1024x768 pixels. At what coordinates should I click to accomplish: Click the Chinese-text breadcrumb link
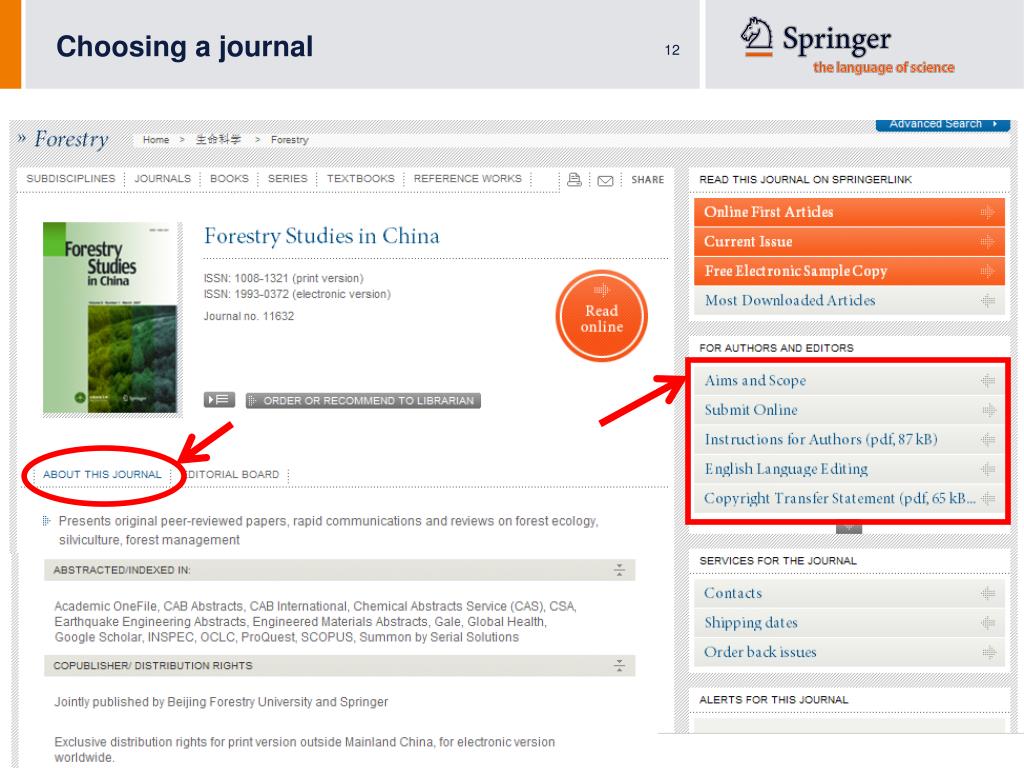pyautogui.click(x=218, y=140)
